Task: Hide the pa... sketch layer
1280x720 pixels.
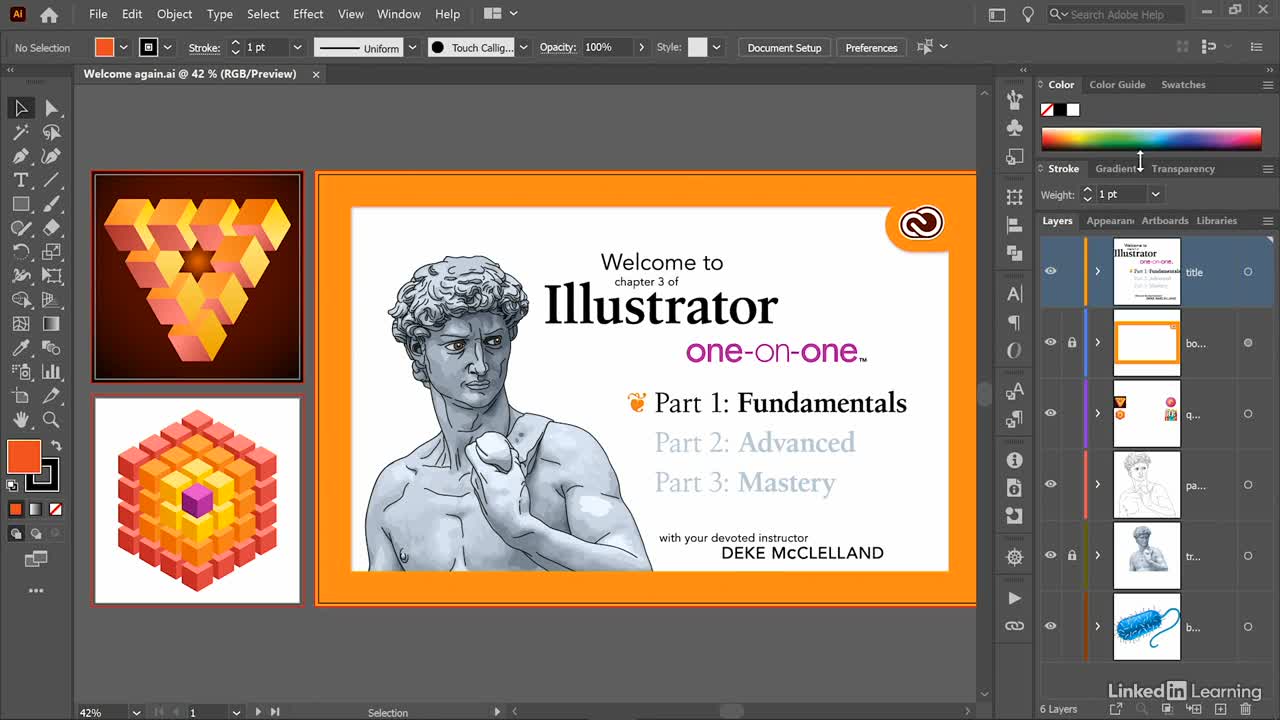Action: tap(1050, 484)
